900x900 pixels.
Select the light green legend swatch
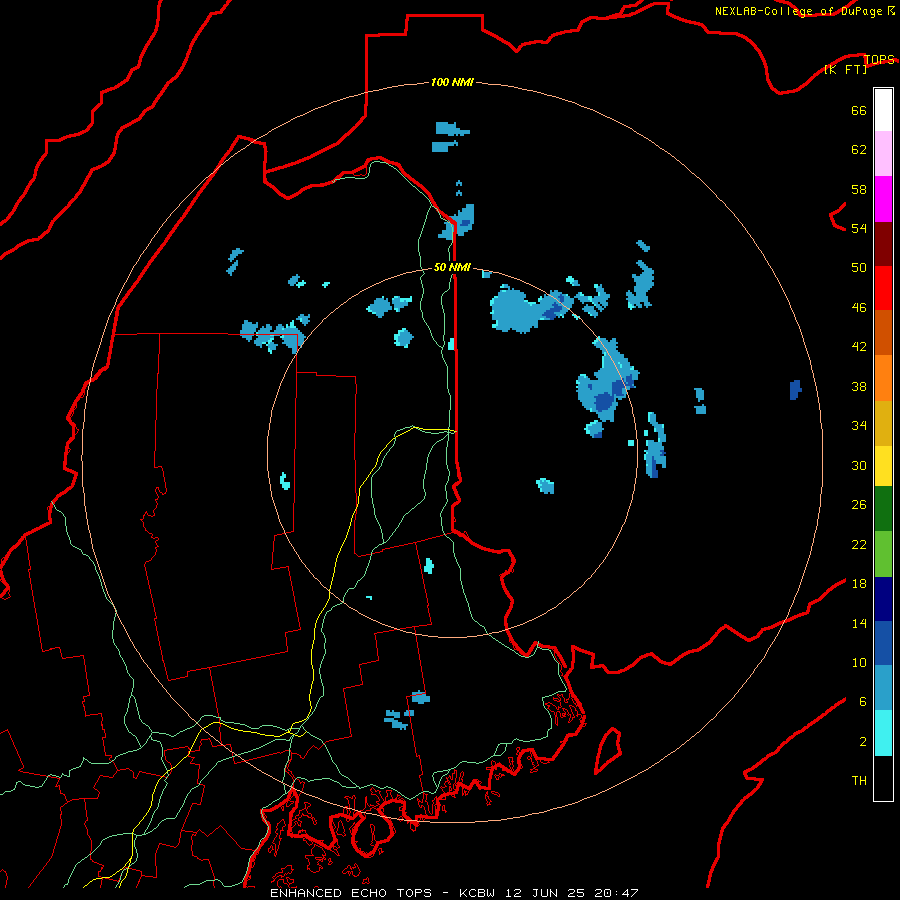tap(883, 554)
